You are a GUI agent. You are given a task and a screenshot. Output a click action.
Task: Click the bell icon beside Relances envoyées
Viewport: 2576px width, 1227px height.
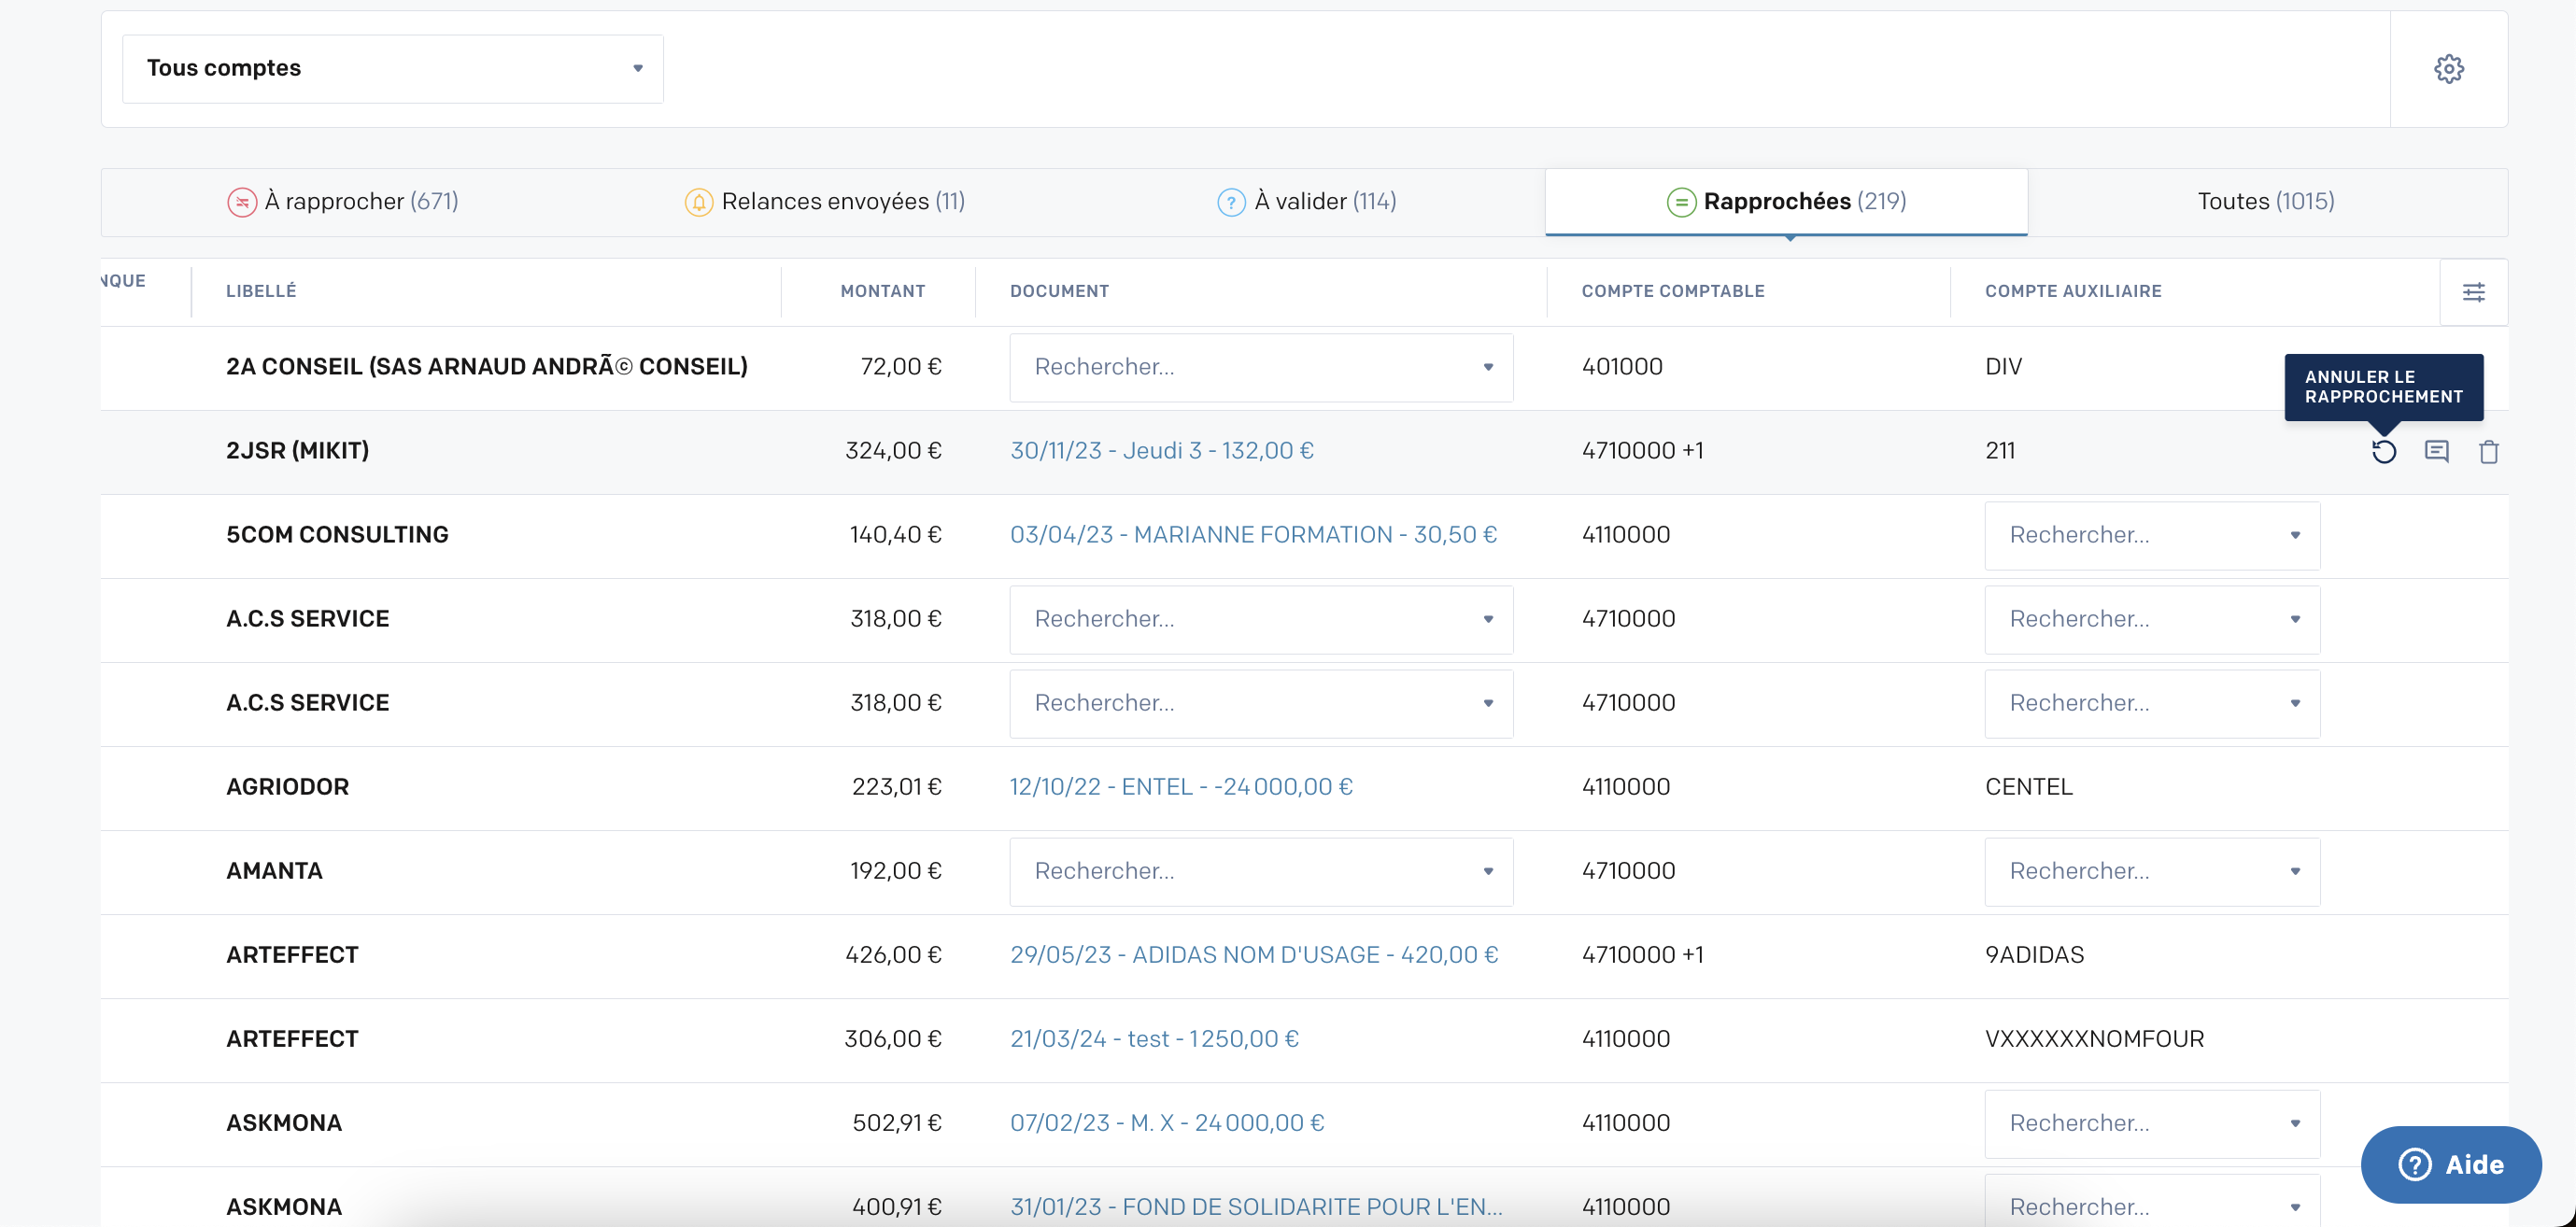coord(699,202)
